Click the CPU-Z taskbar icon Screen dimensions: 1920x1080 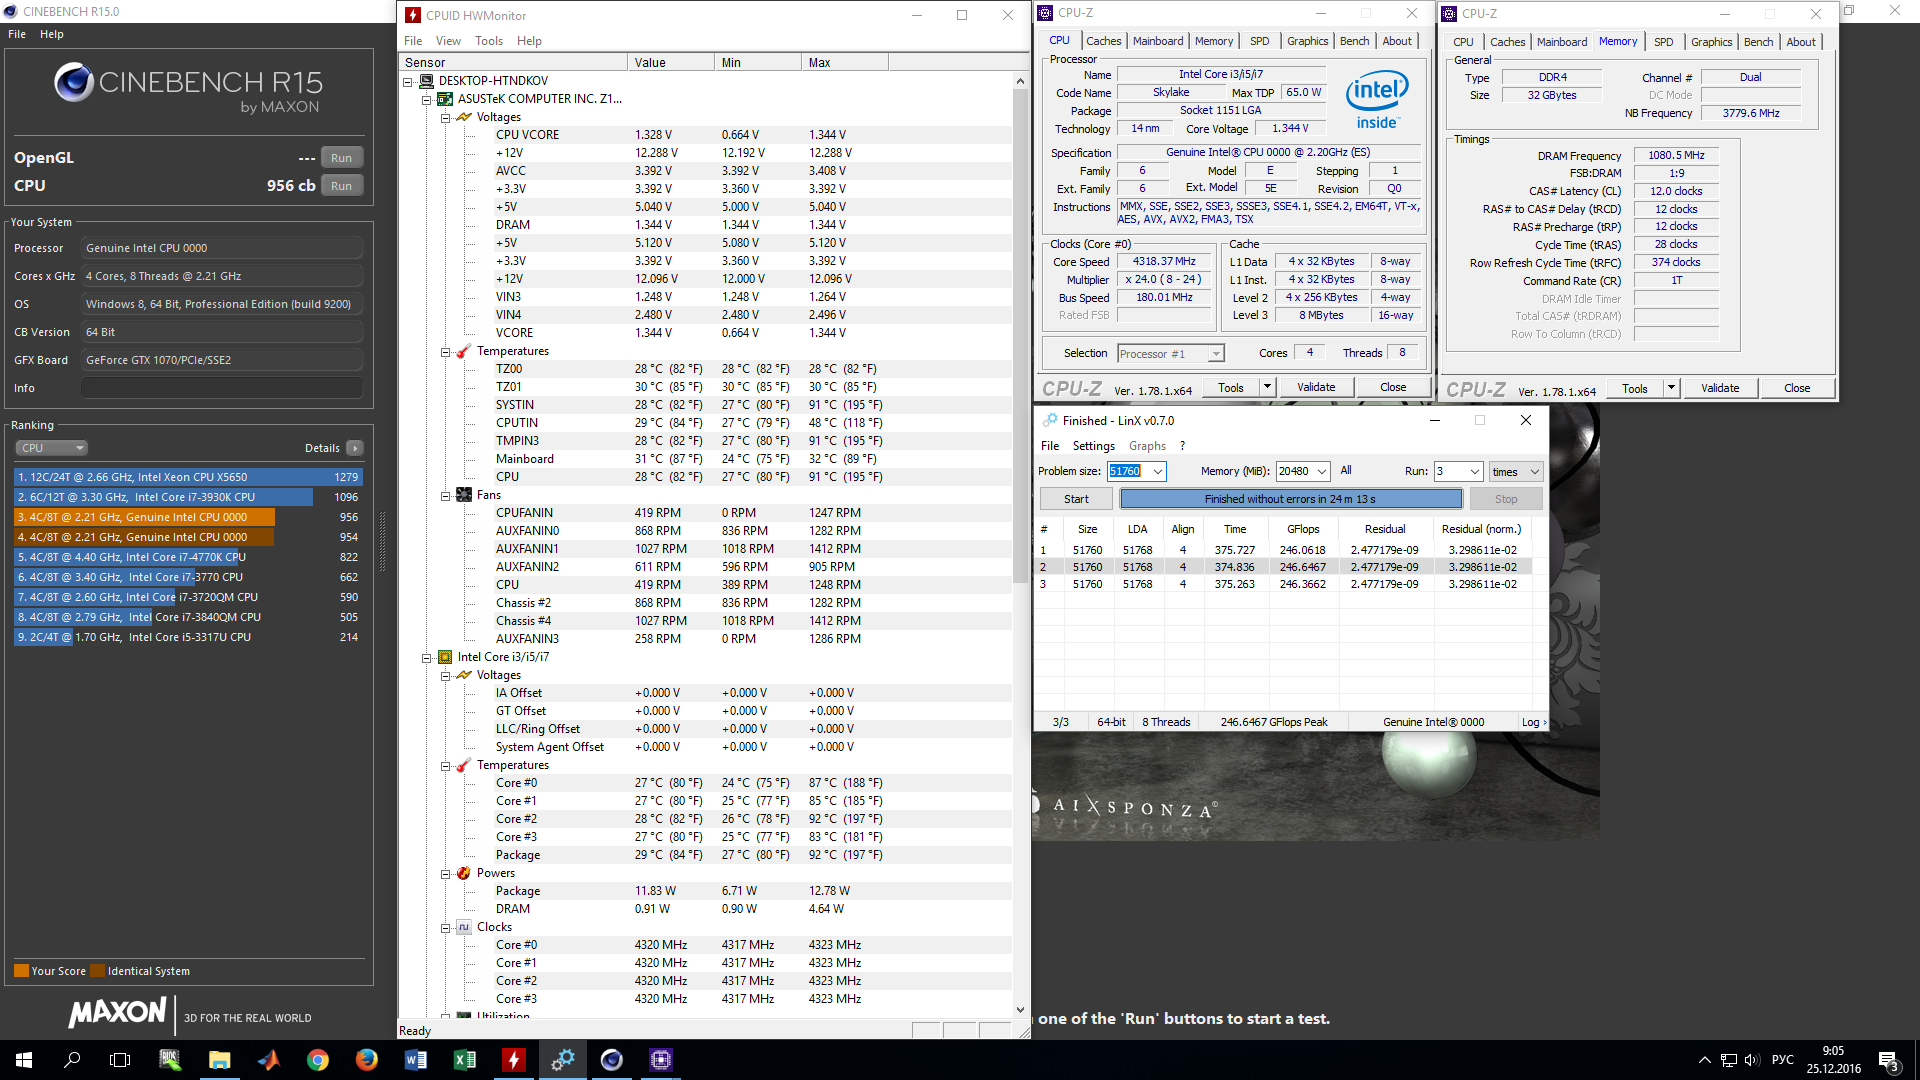click(x=660, y=1060)
